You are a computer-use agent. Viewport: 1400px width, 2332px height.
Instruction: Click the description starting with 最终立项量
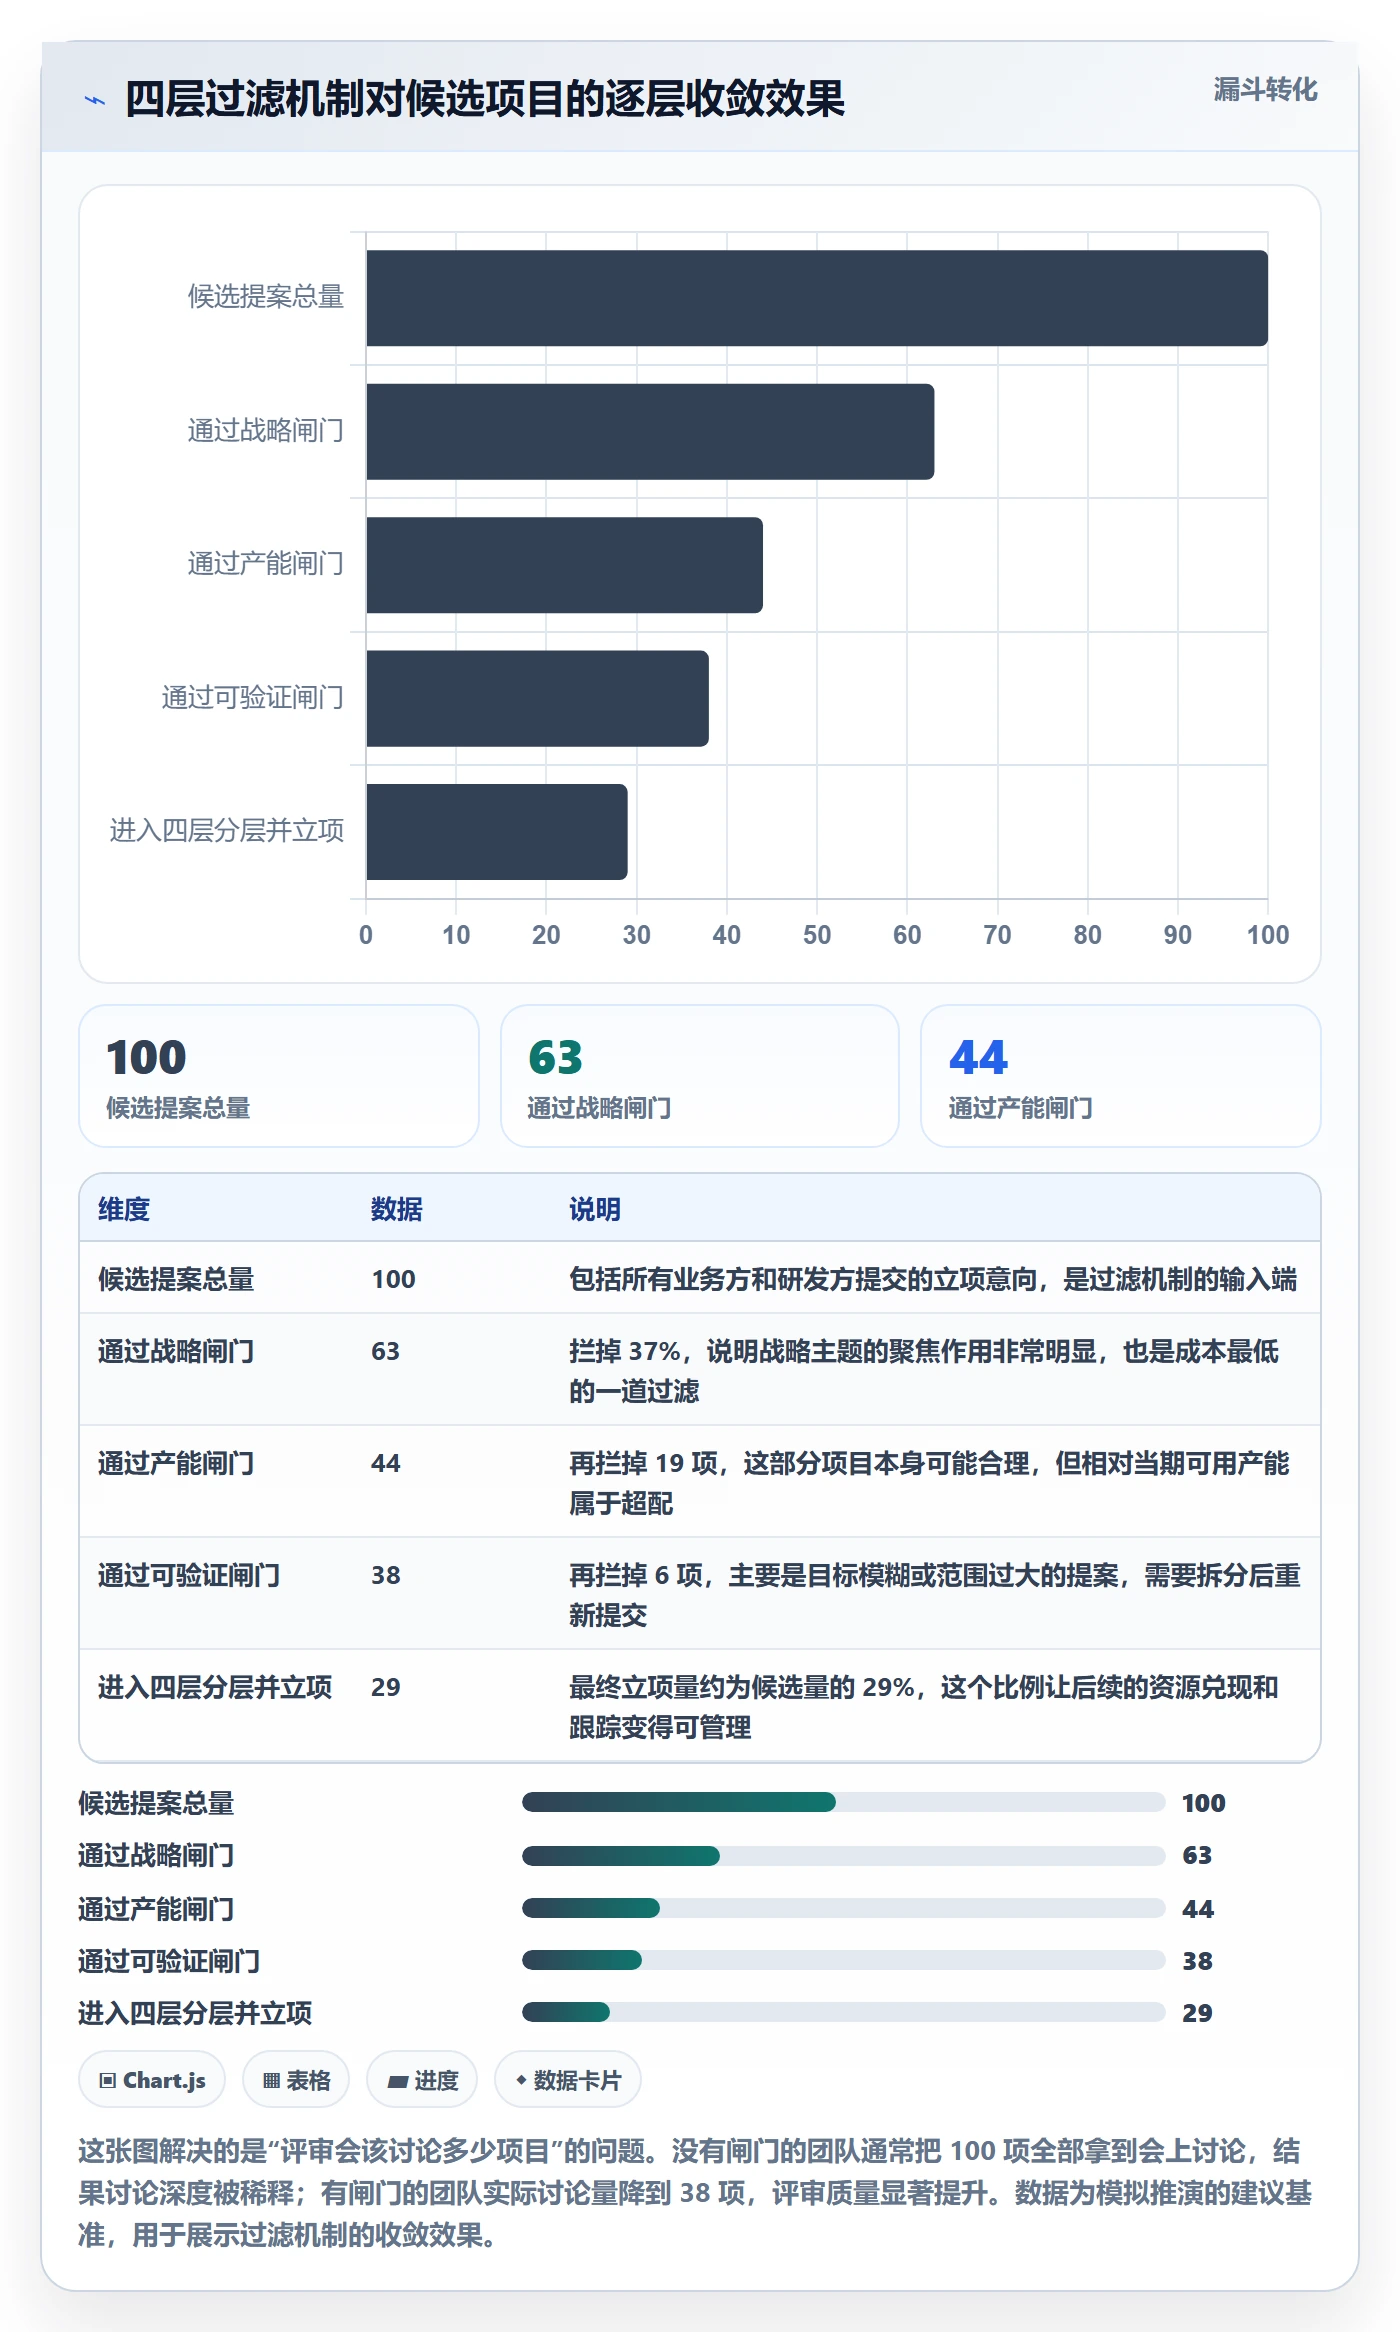(x=925, y=1707)
